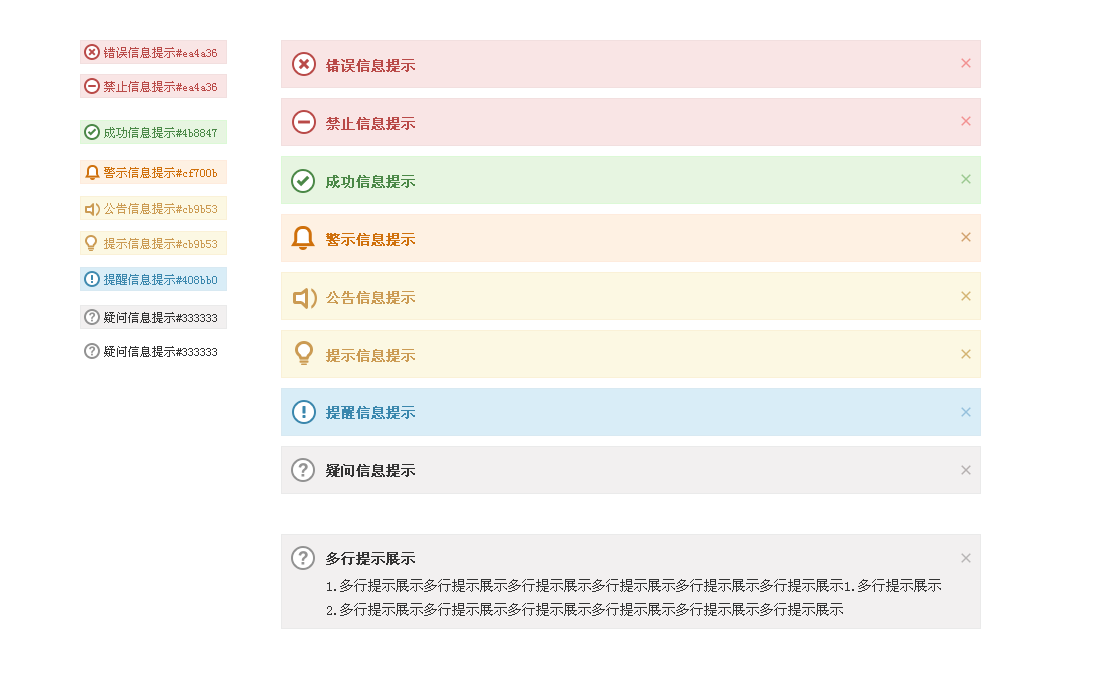Screen dimensions: 1100x683
Task: Click the borderless 疑问信息提示#333333 label
Action: coord(152,351)
